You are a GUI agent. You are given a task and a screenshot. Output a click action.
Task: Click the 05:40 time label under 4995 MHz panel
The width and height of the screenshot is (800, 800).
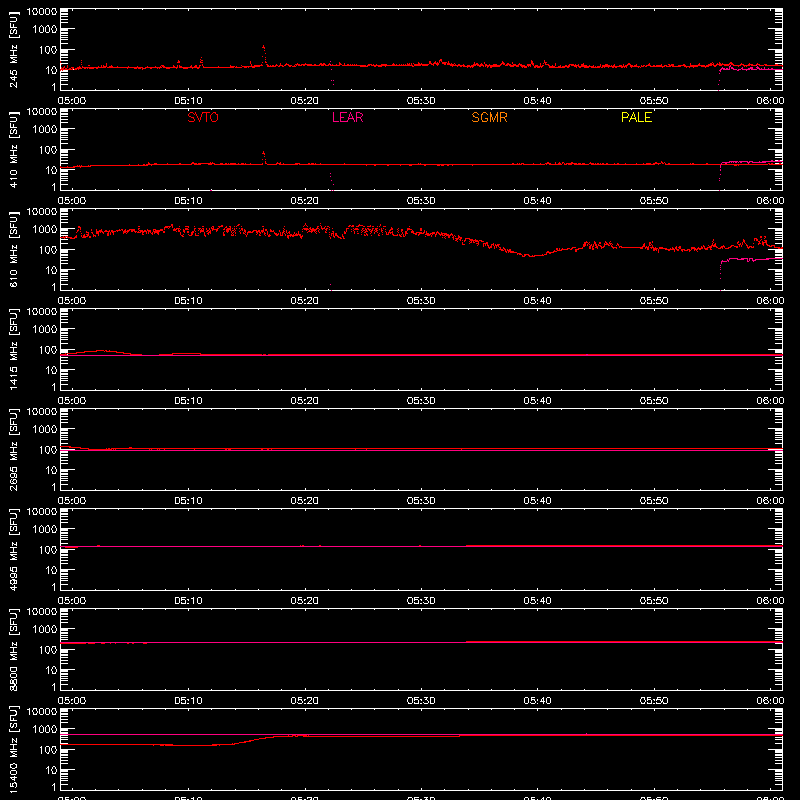click(x=537, y=601)
